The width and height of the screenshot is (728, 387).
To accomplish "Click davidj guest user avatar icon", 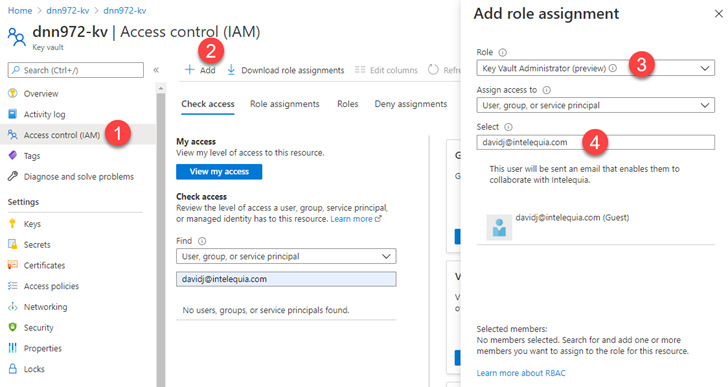I will [499, 227].
